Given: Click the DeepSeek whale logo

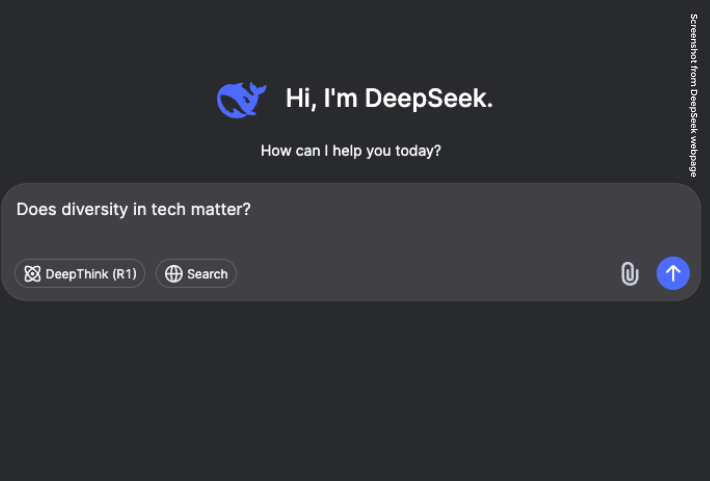Looking at the screenshot, I should coord(241,99).
